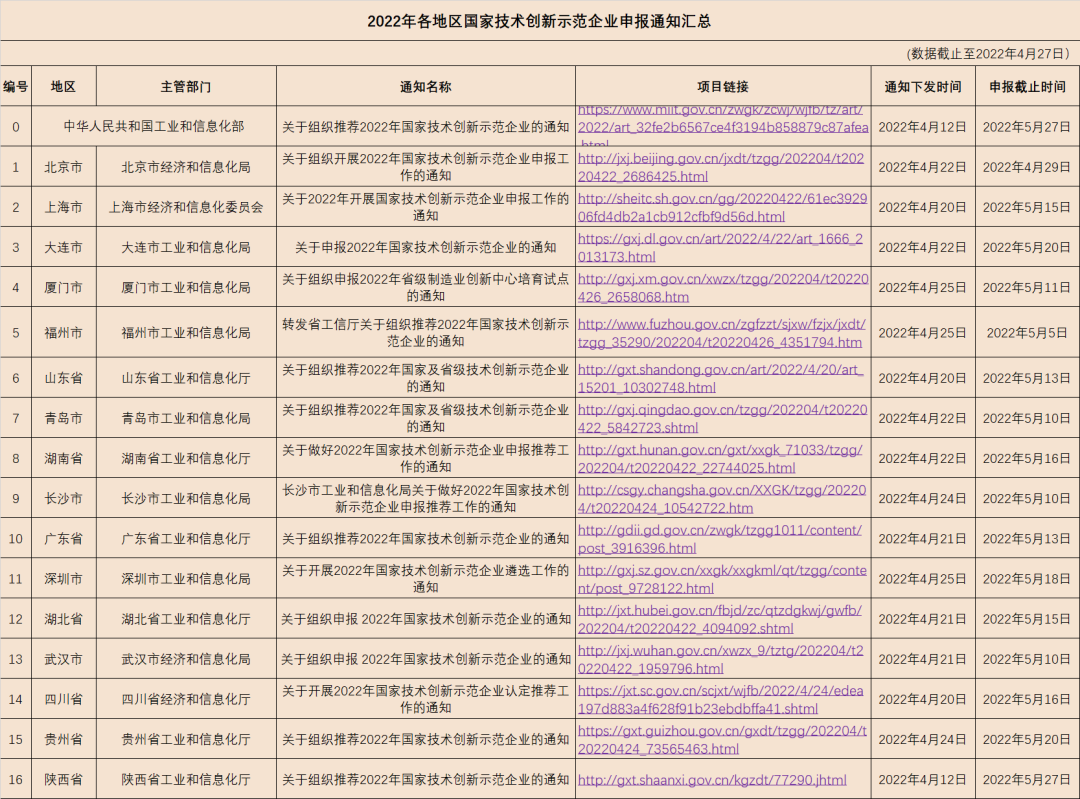Screen dimensions: 1080x799
Task: Select Shenzhen's deadline cell 2022年5月18日
Action: (1027, 579)
